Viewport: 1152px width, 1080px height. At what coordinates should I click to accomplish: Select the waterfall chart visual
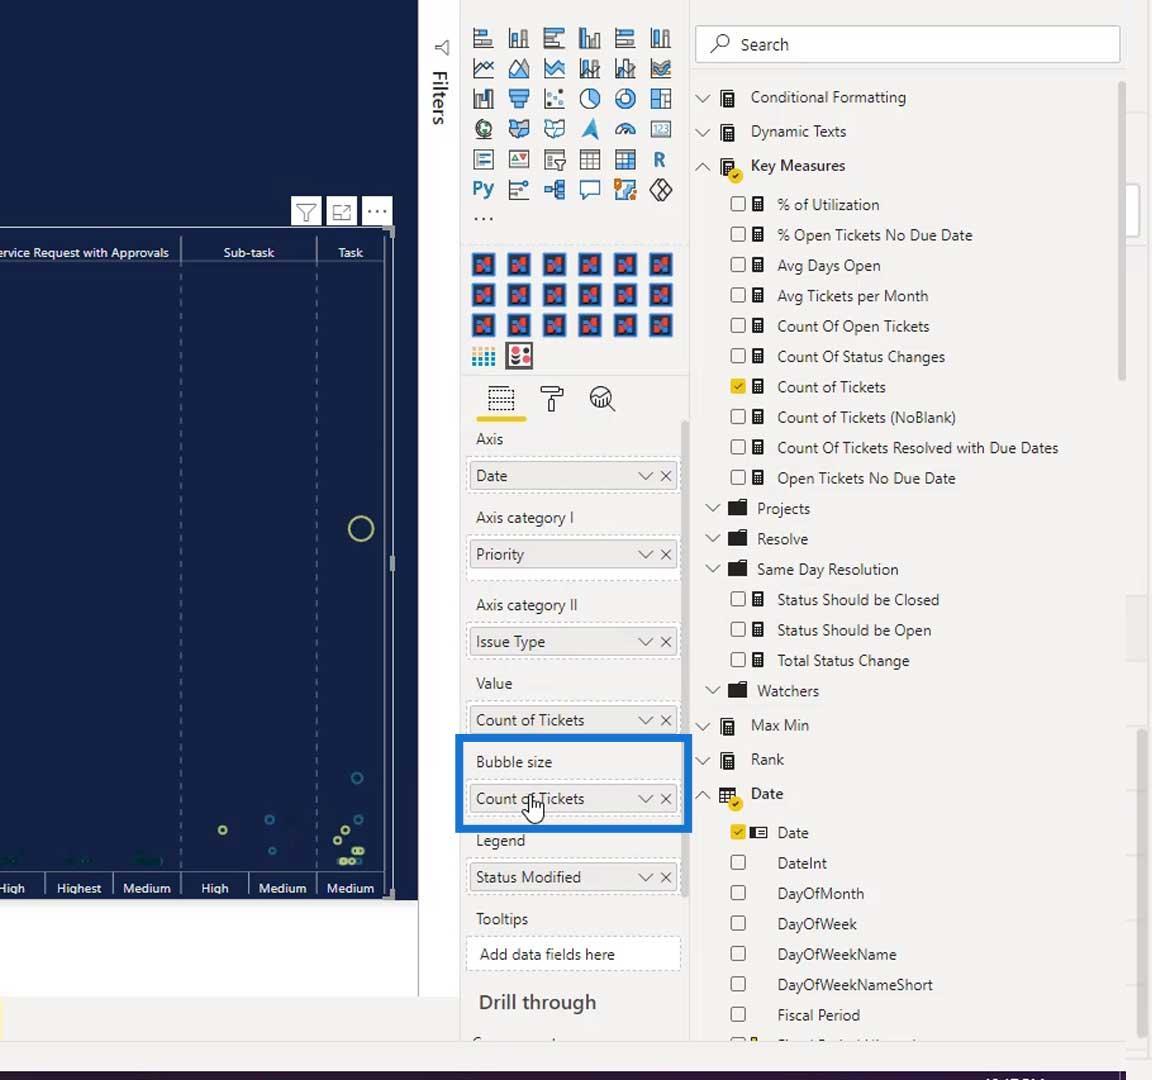pos(483,98)
